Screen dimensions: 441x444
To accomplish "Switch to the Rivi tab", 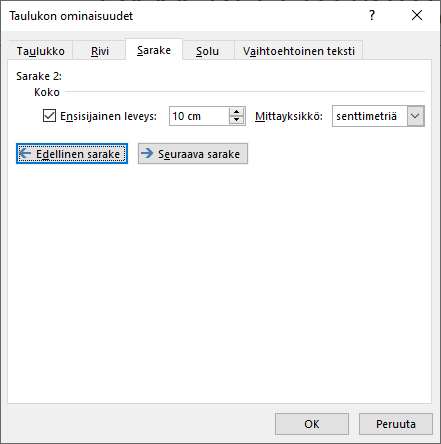I will (x=100, y=51).
